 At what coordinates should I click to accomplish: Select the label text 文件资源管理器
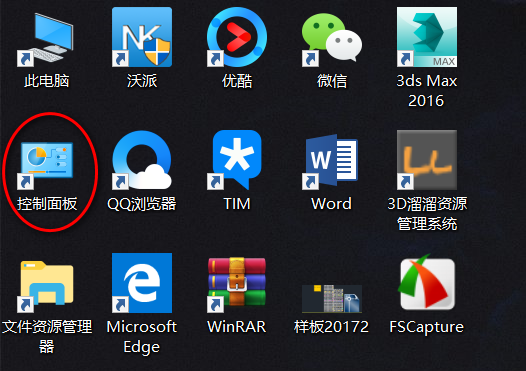click(47, 336)
